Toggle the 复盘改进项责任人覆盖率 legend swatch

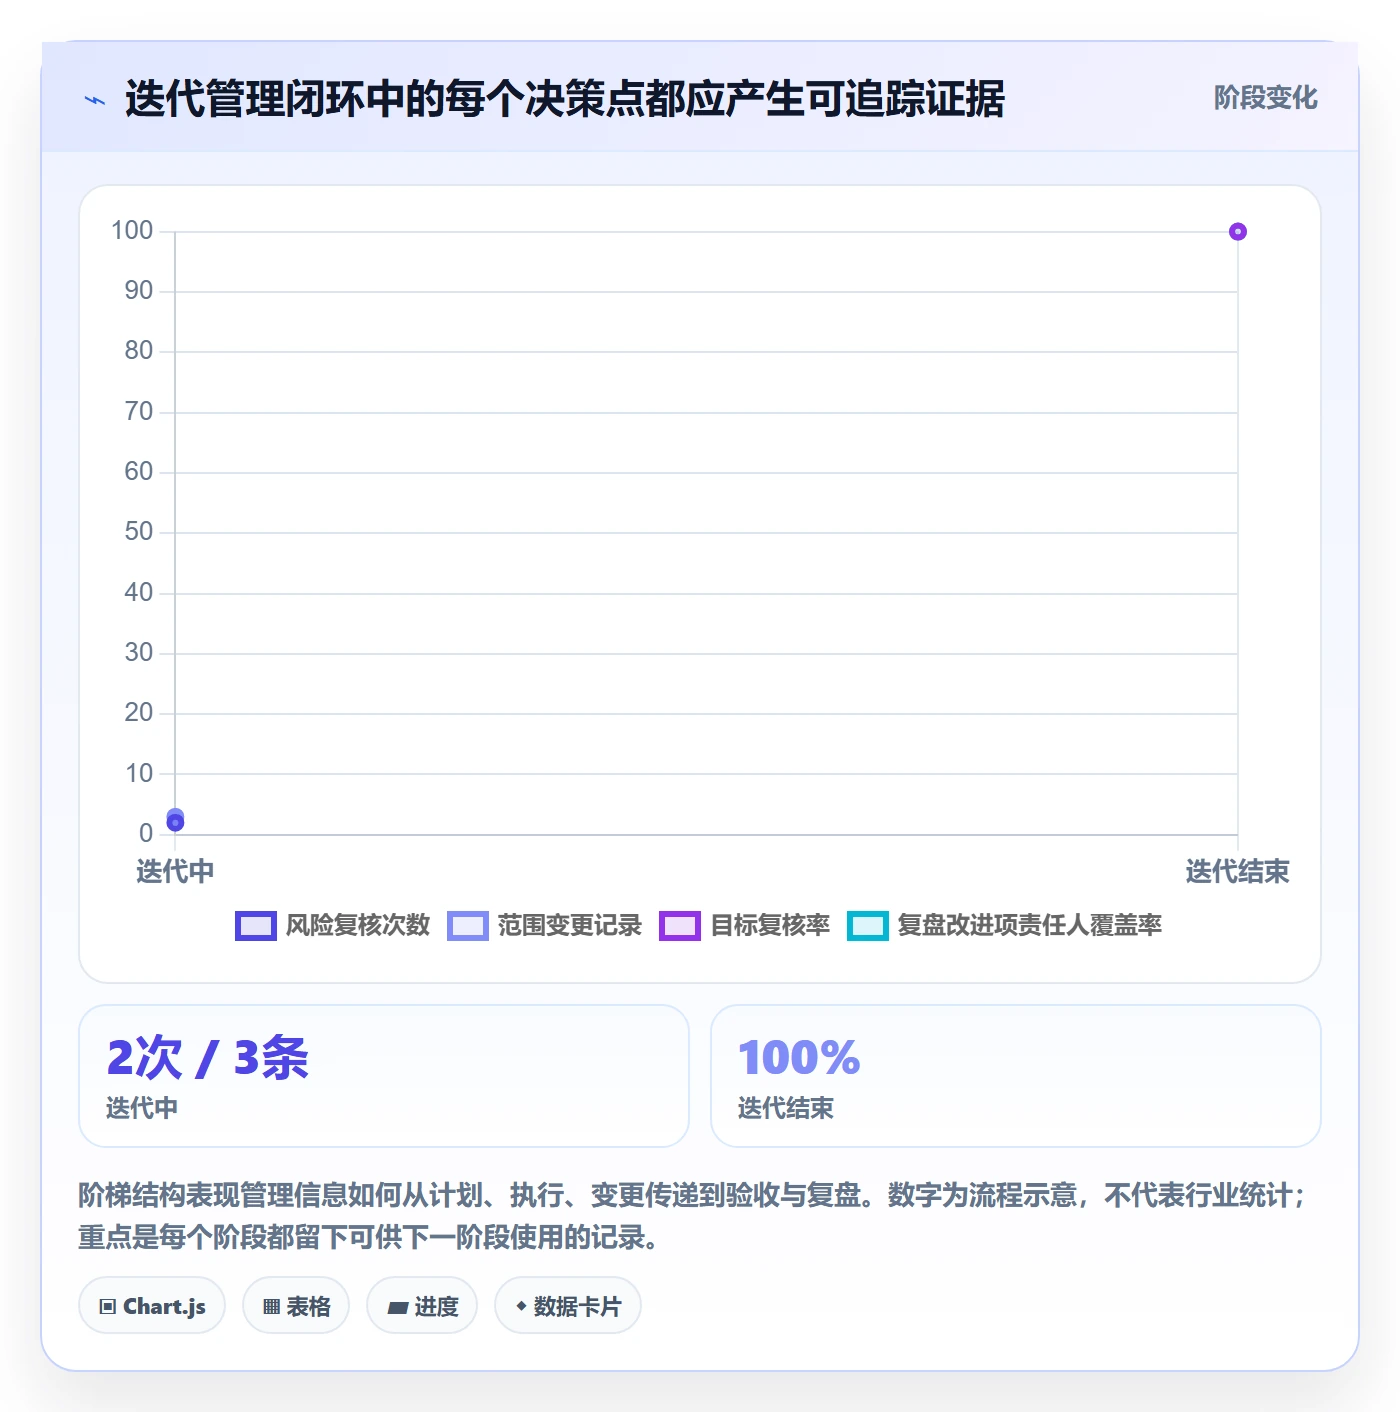click(867, 926)
